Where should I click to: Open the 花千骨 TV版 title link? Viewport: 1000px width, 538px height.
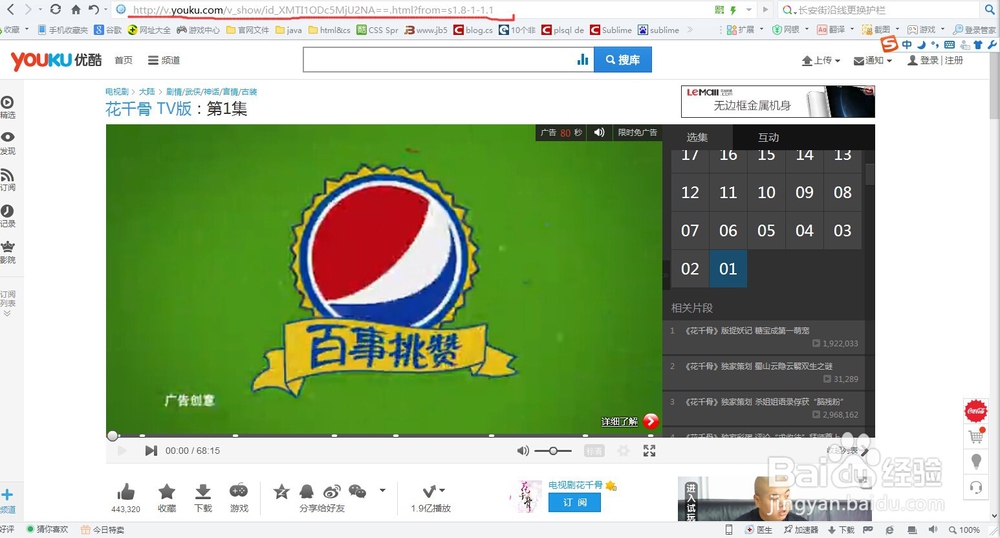click(149, 108)
